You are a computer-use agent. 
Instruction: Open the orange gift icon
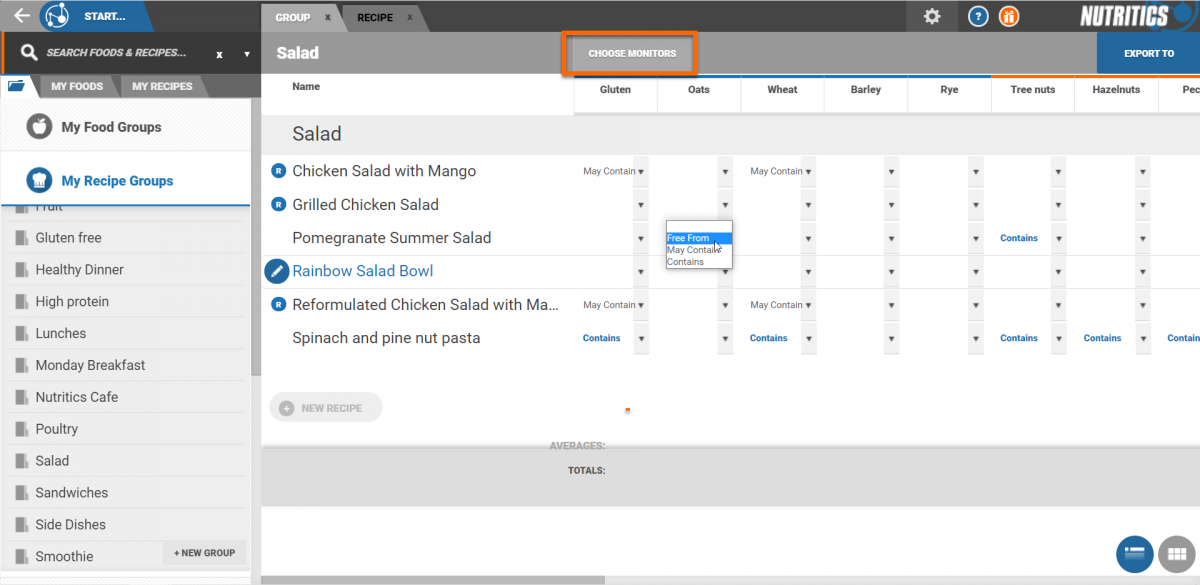(x=1009, y=16)
